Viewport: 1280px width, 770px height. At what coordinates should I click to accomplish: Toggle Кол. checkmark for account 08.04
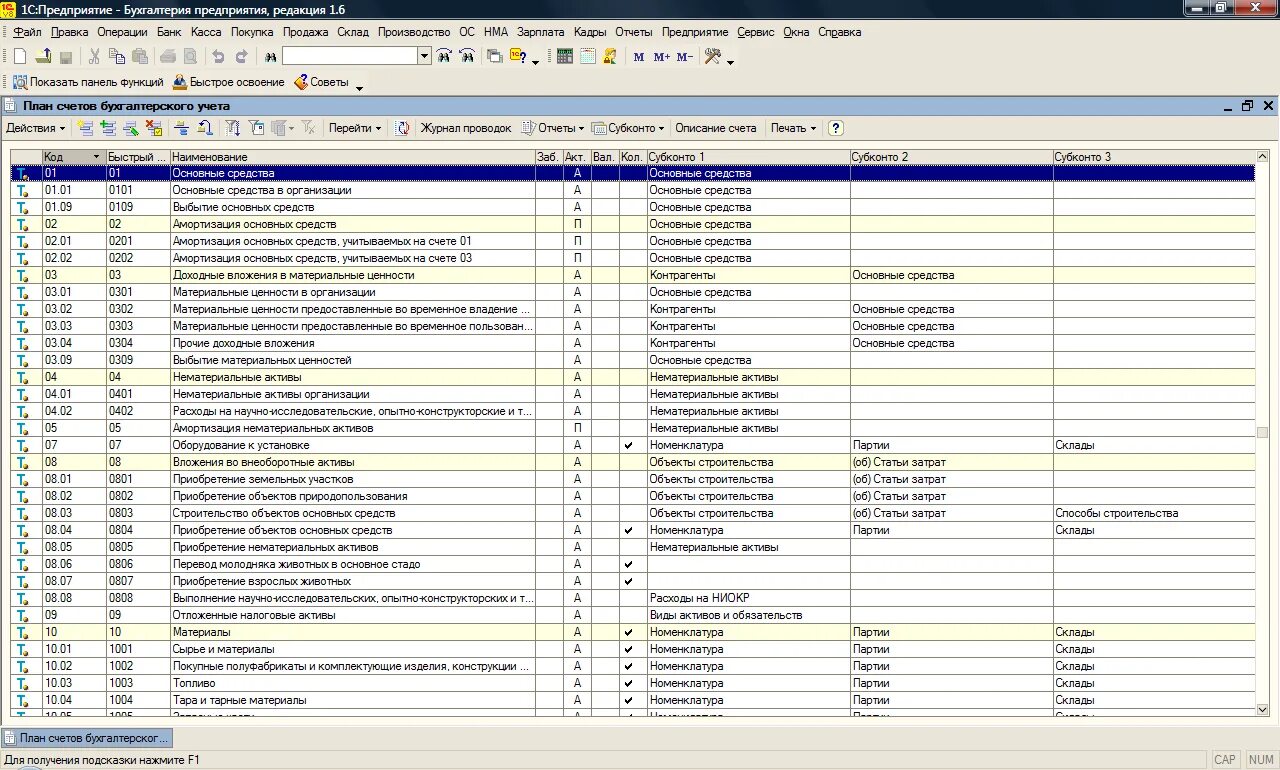(x=628, y=530)
